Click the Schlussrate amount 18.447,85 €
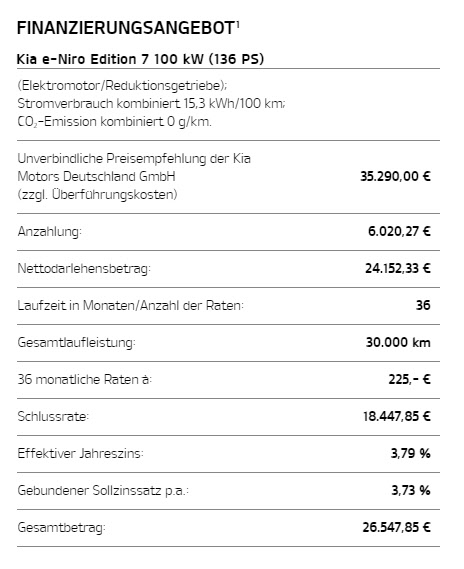This screenshot has width=464, height=569. click(x=397, y=416)
